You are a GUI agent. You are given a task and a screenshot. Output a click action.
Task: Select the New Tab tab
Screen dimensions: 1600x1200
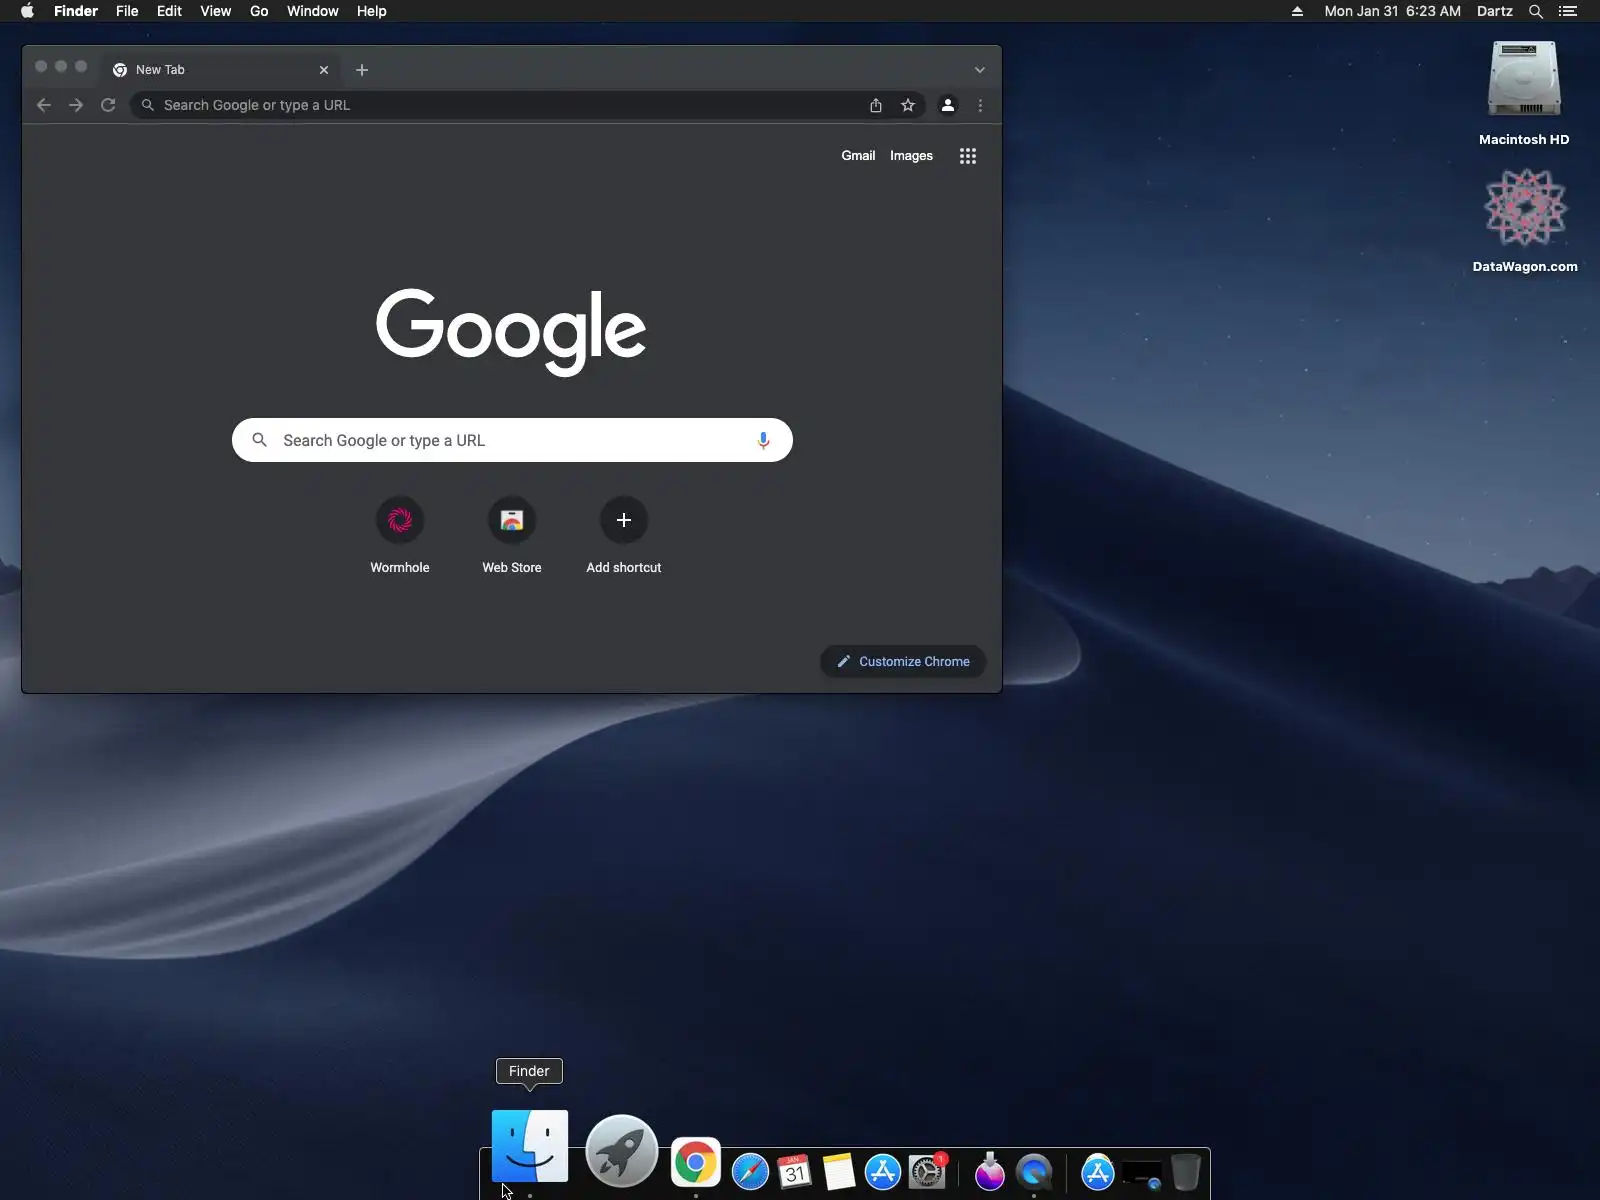point(221,70)
